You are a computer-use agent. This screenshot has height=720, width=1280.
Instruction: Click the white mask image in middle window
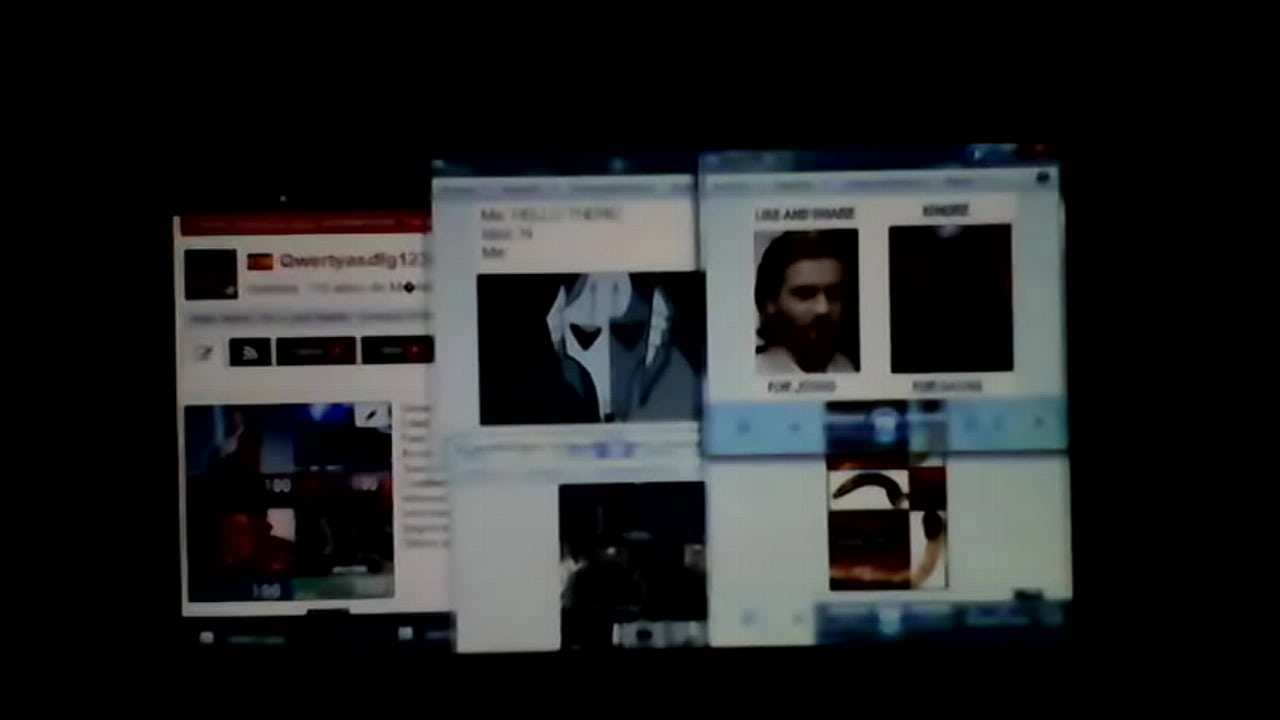point(590,348)
